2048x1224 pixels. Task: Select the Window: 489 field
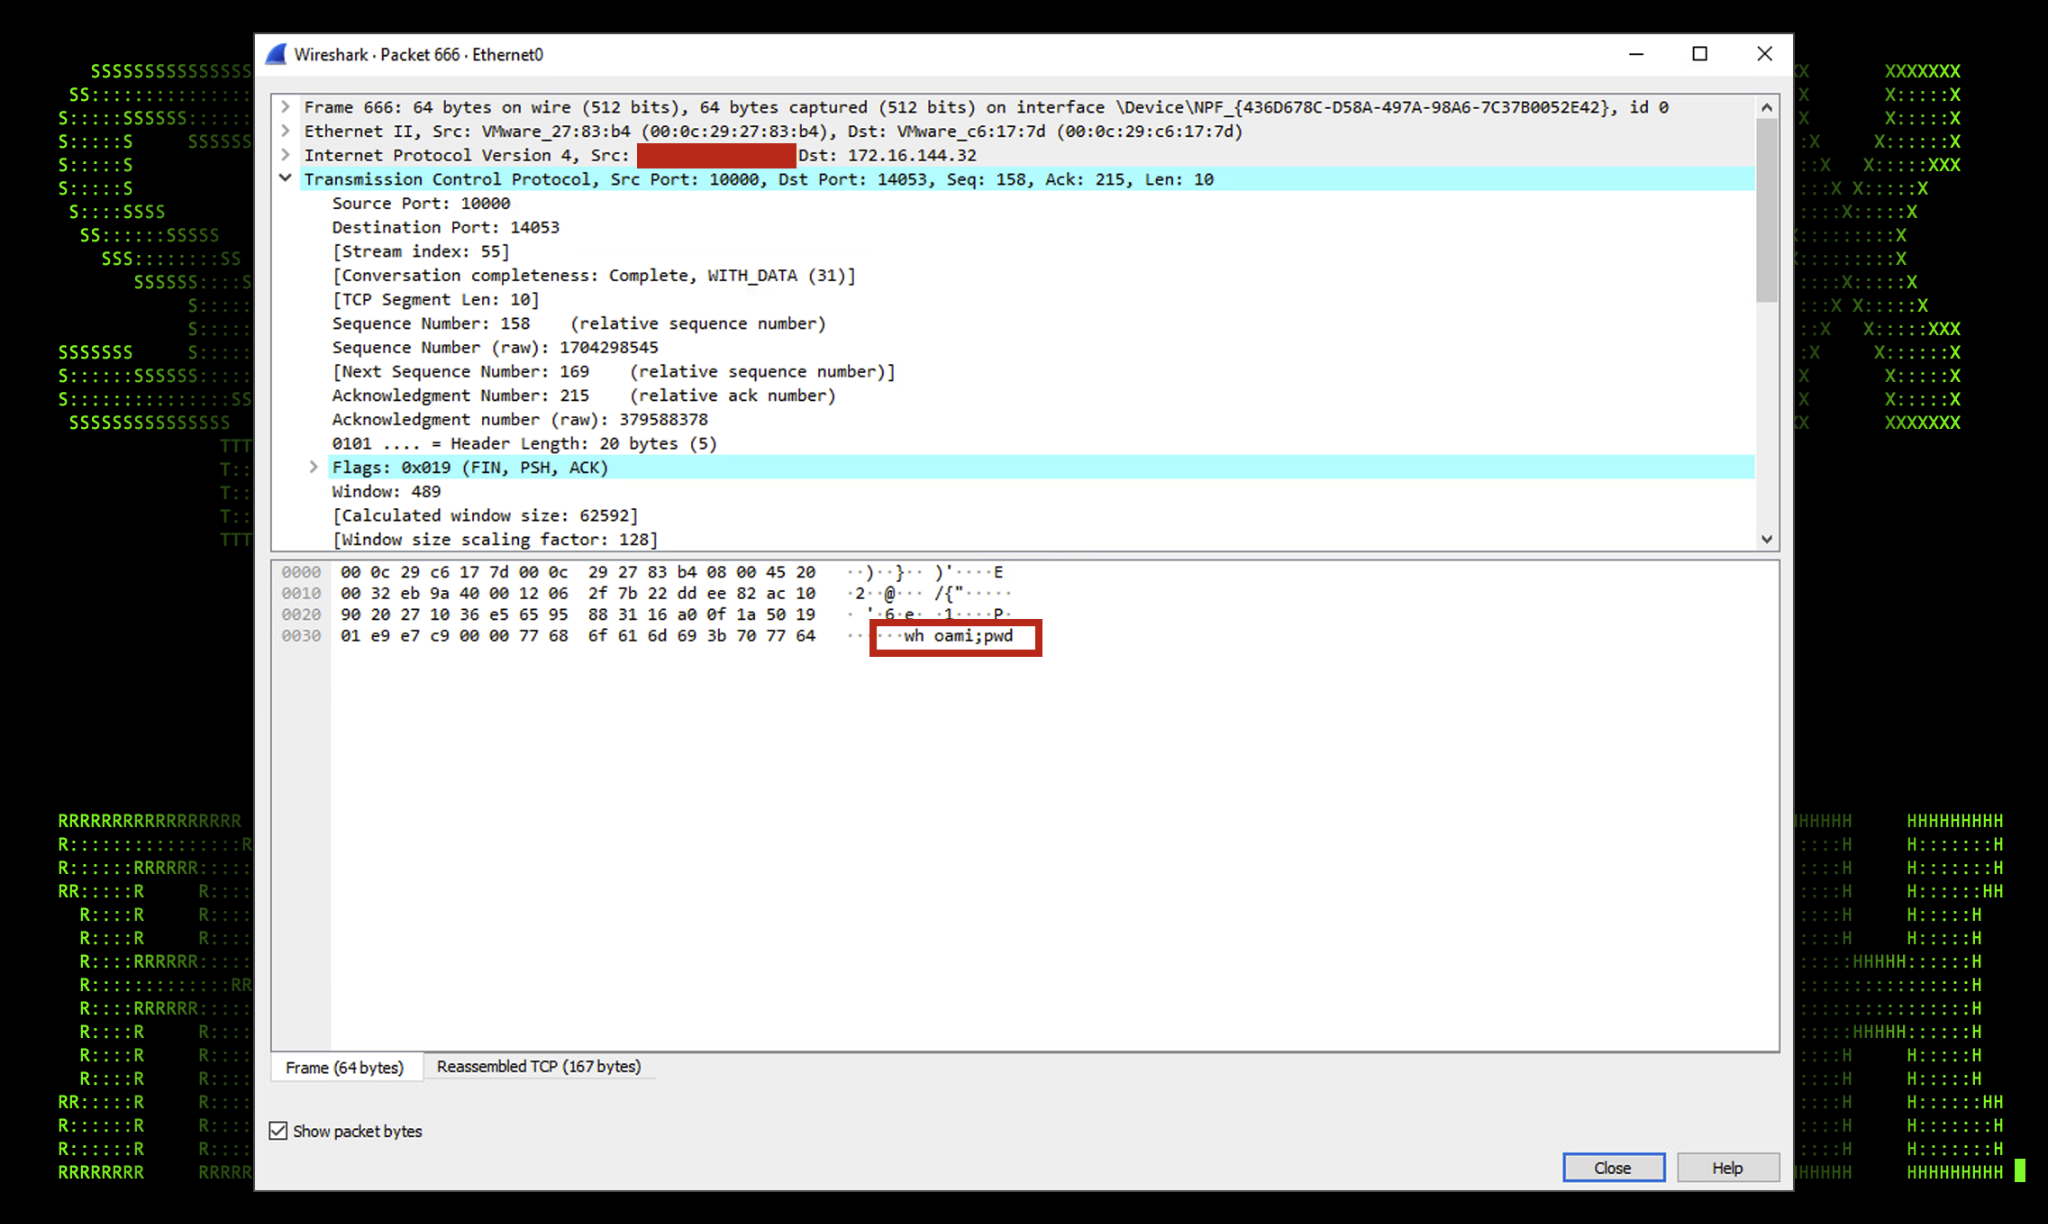click(386, 491)
